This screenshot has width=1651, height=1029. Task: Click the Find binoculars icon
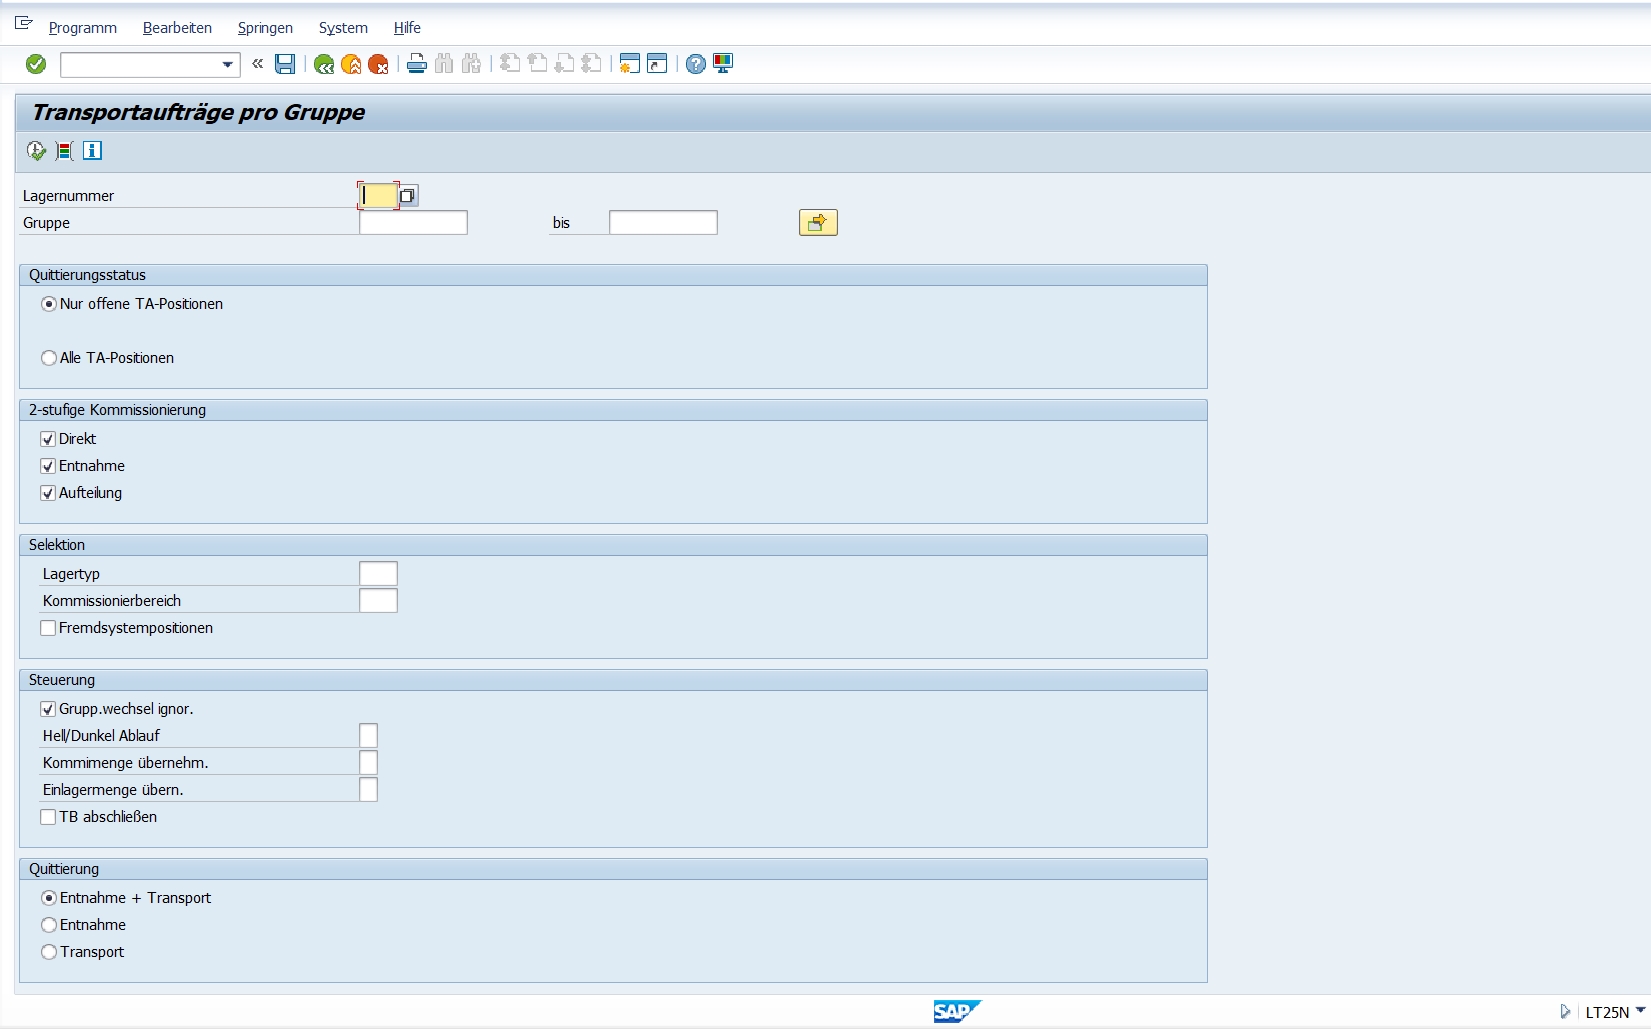click(444, 64)
